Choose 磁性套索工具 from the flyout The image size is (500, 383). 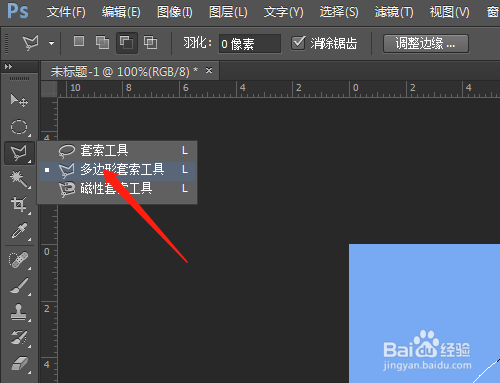click(x=117, y=189)
